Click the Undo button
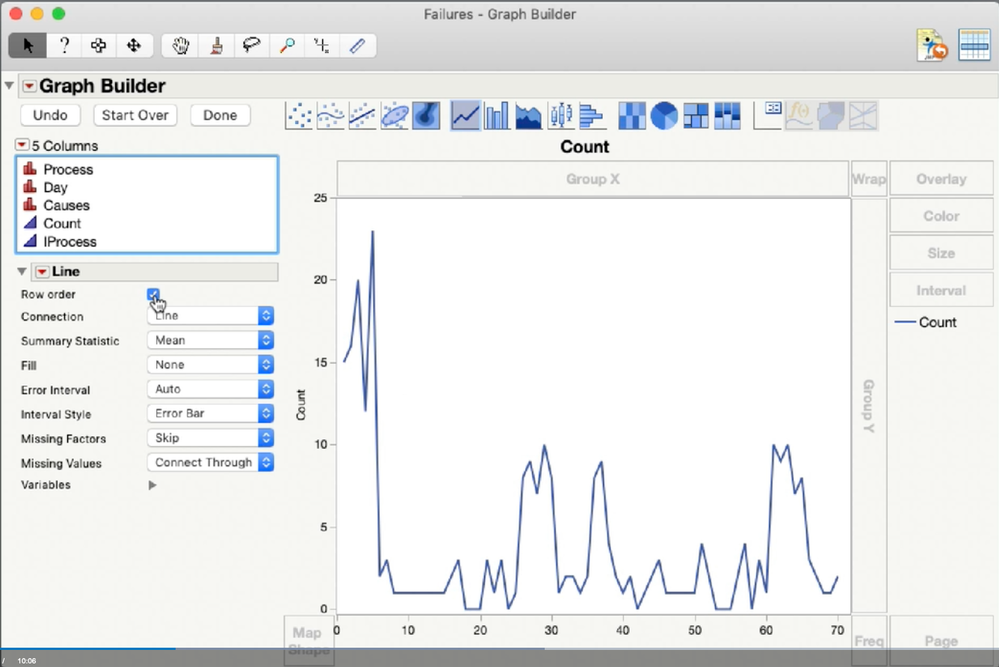 click(x=50, y=115)
